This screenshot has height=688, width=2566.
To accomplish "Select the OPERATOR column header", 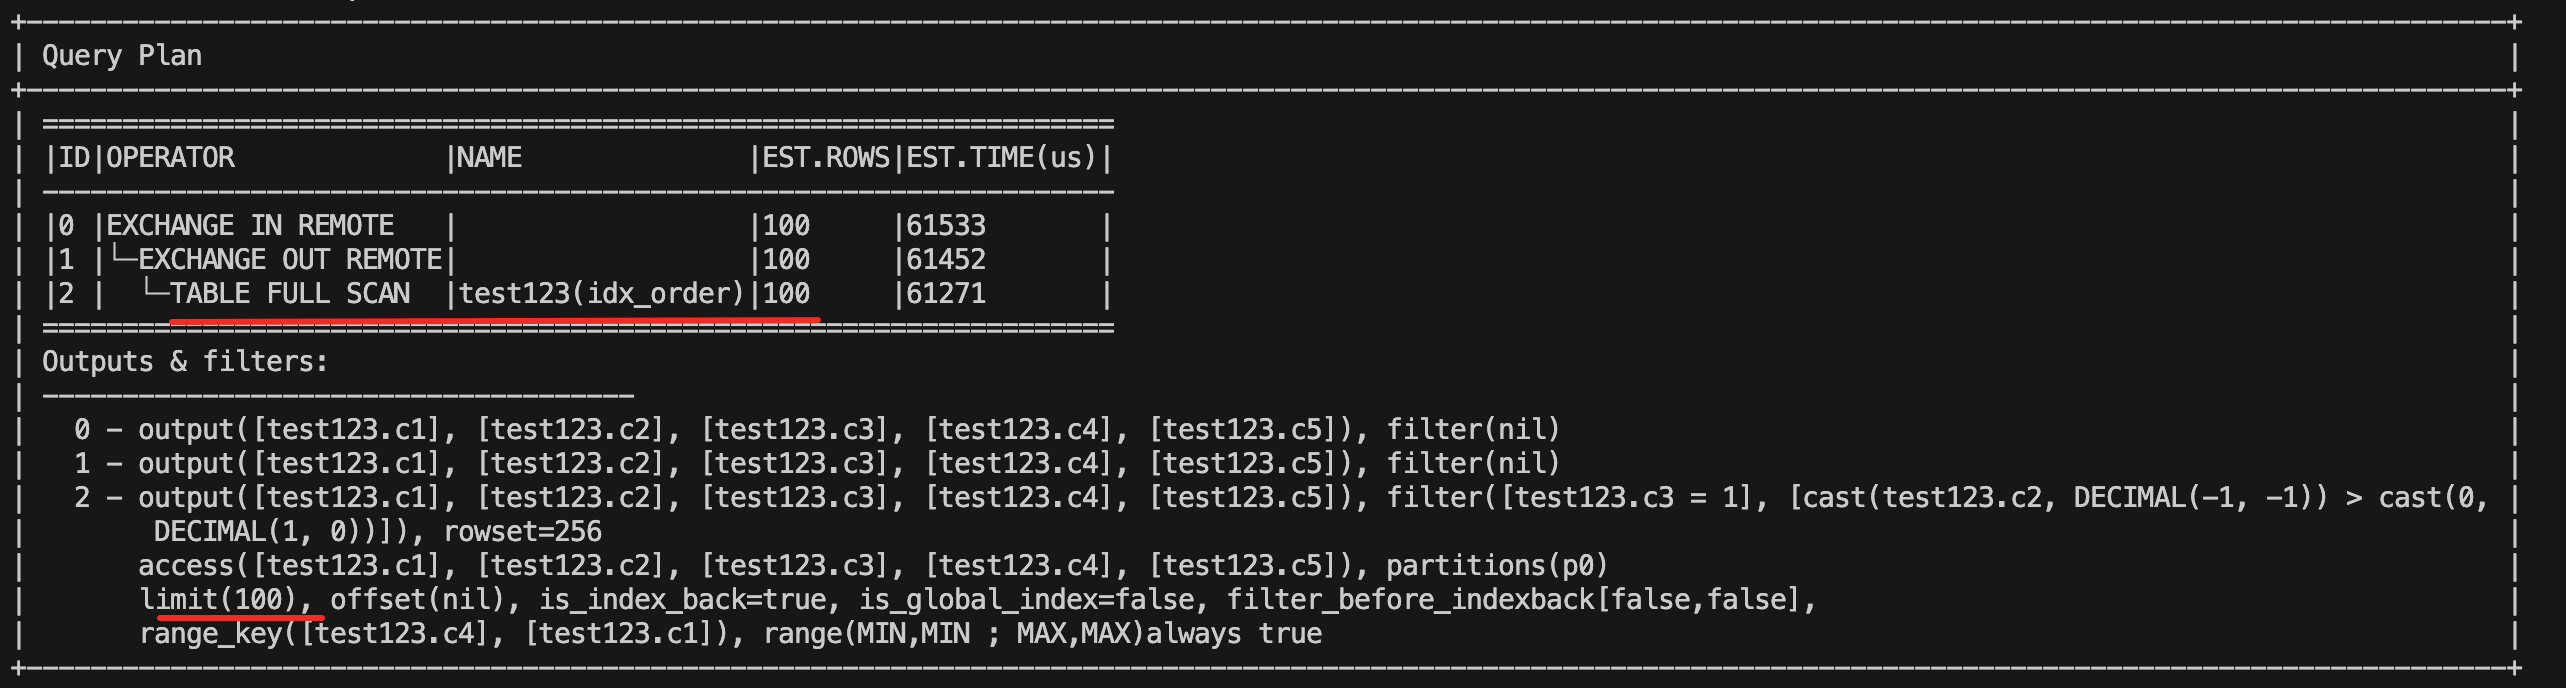I will (170, 158).
